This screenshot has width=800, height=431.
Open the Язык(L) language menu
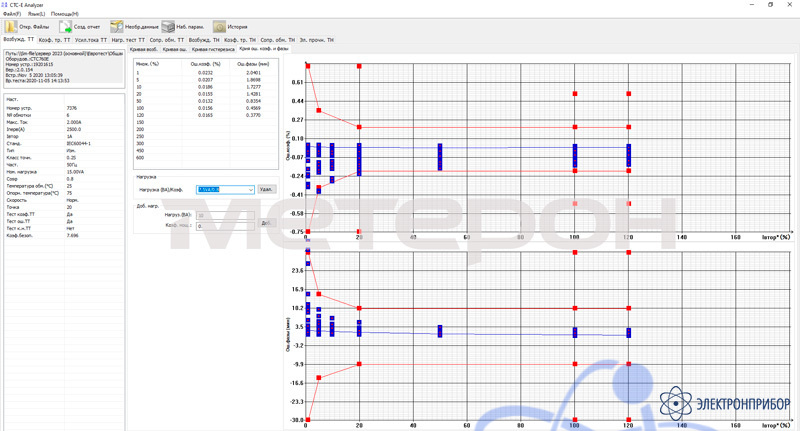pos(36,14)
